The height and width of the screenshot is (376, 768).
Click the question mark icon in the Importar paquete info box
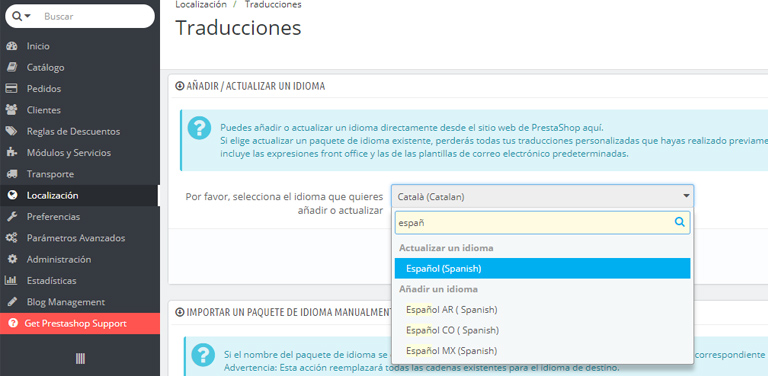point(203,355)
